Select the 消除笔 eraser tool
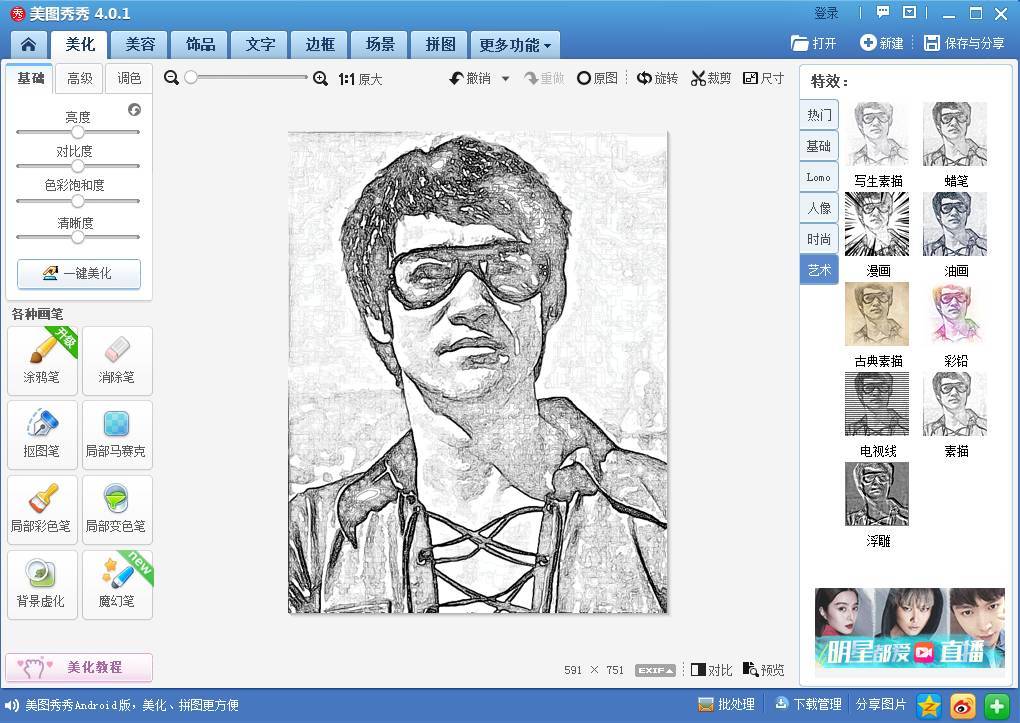This screenshot has width=1020, height=723. pos(117,359)
